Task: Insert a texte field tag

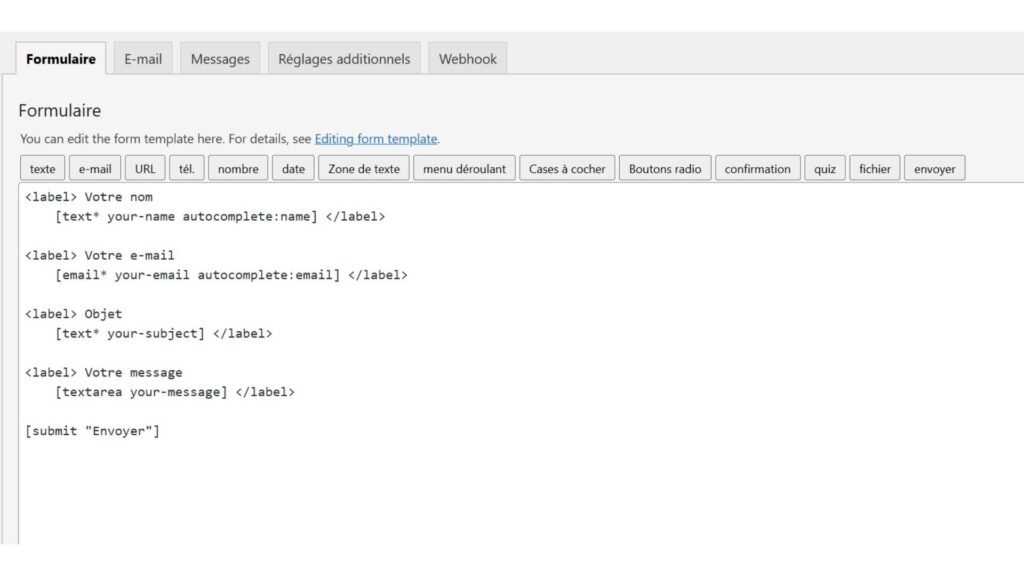Action: tap(43, 169)
